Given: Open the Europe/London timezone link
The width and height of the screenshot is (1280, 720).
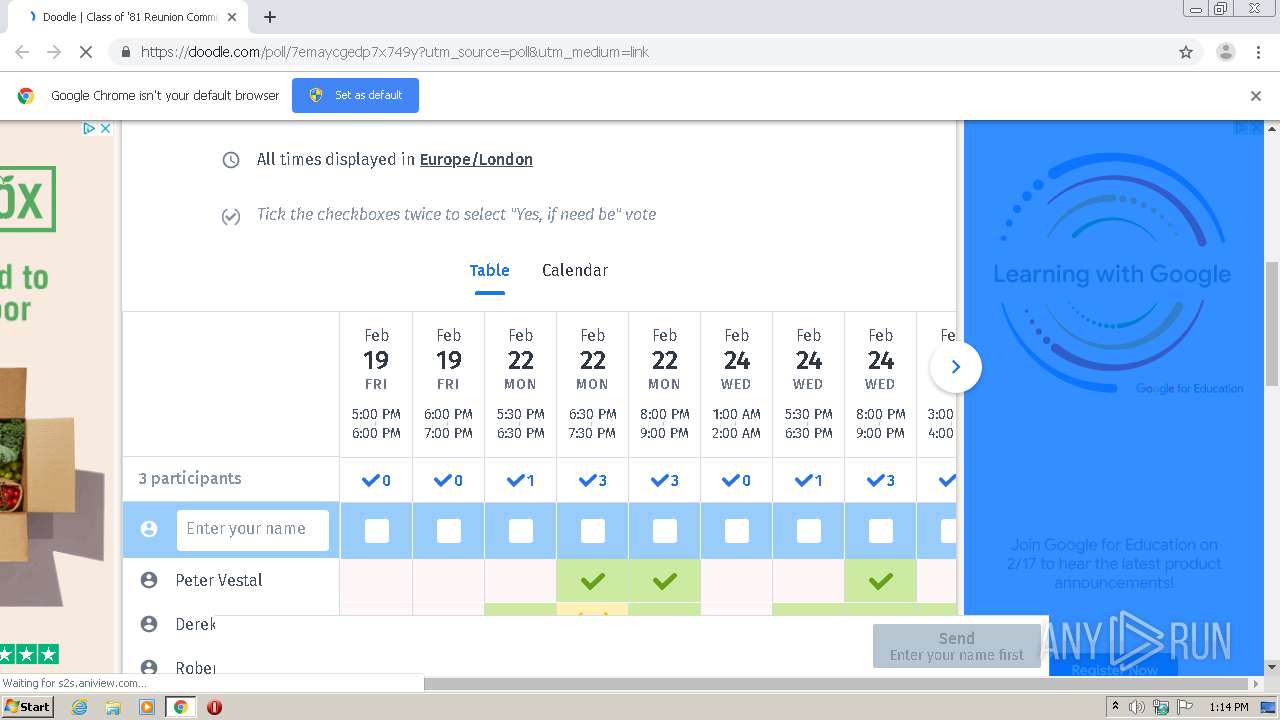Looking at the screenshot, I should pos(476,159).
